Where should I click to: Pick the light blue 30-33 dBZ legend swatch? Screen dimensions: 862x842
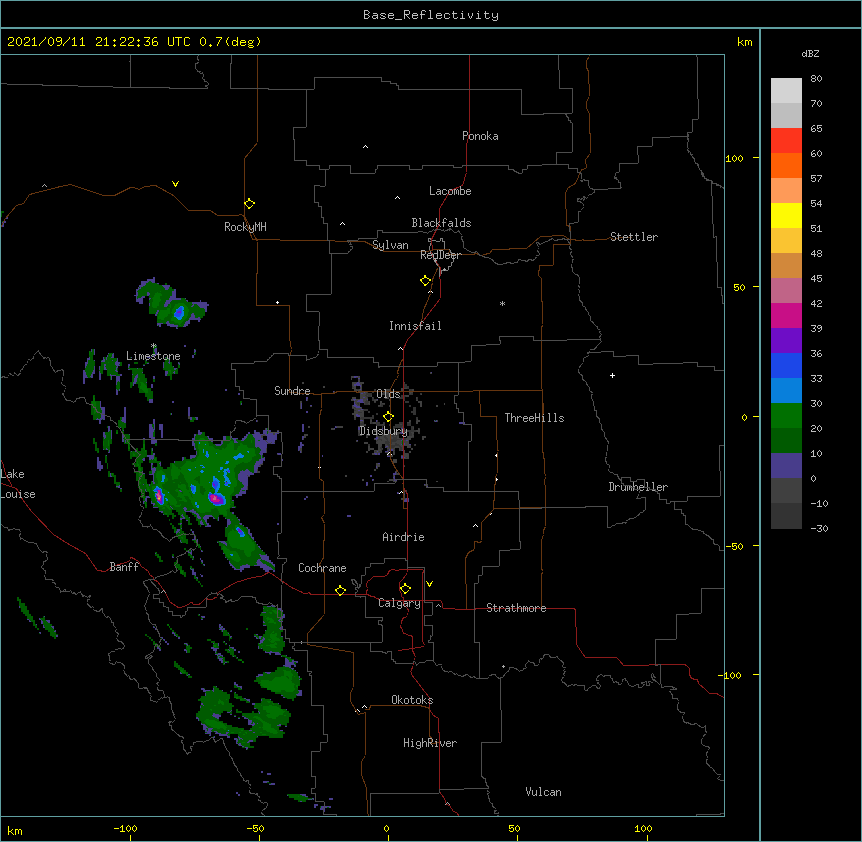tap(786, 391)
